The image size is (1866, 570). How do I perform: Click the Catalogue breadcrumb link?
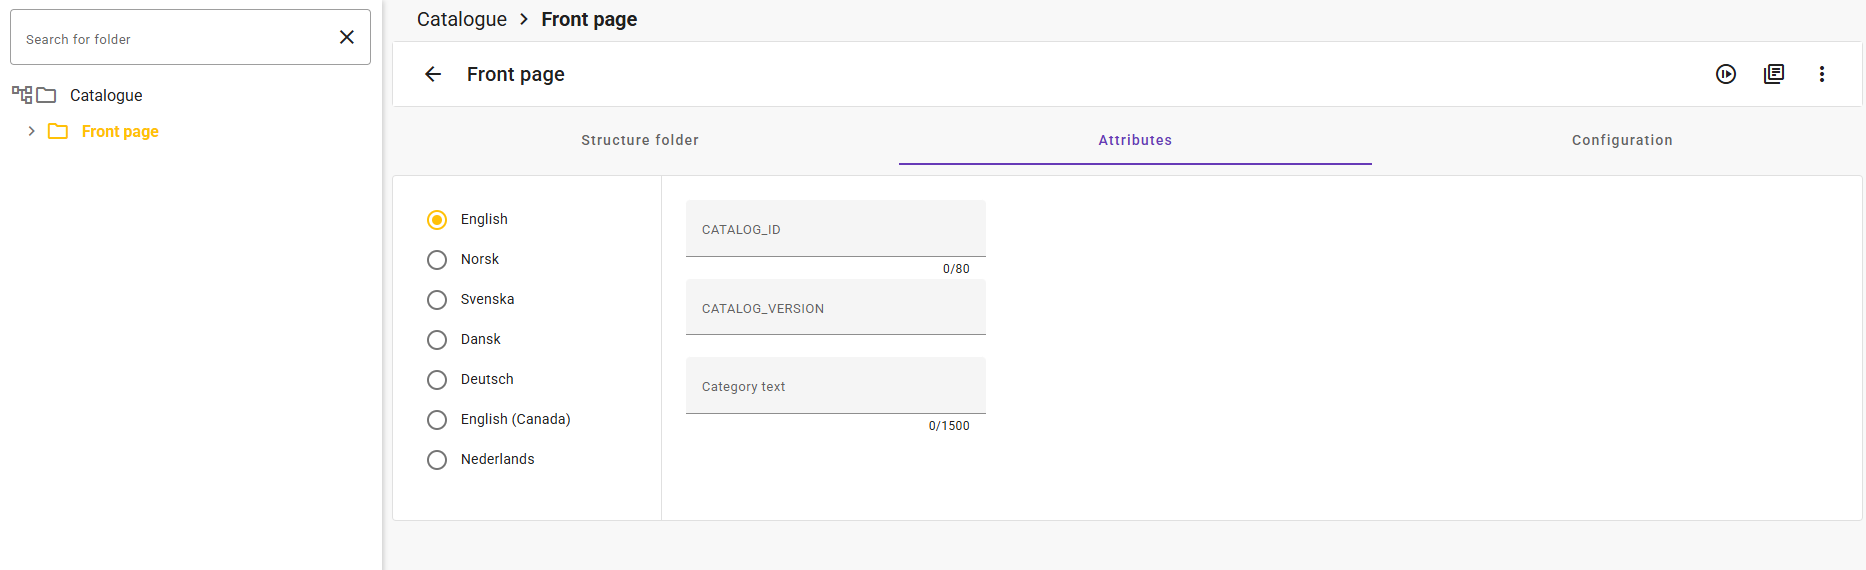click(462, 19)
